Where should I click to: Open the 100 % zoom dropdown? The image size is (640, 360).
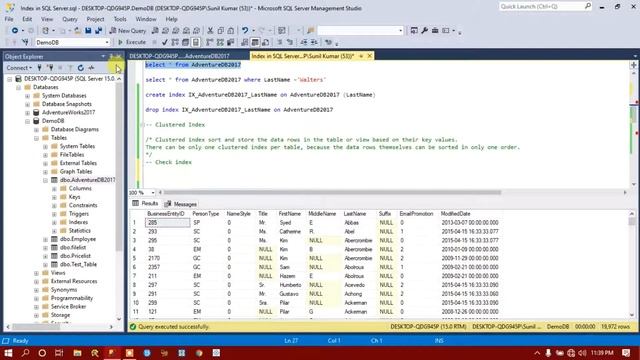pyautogui.click(x=153, y=193)
